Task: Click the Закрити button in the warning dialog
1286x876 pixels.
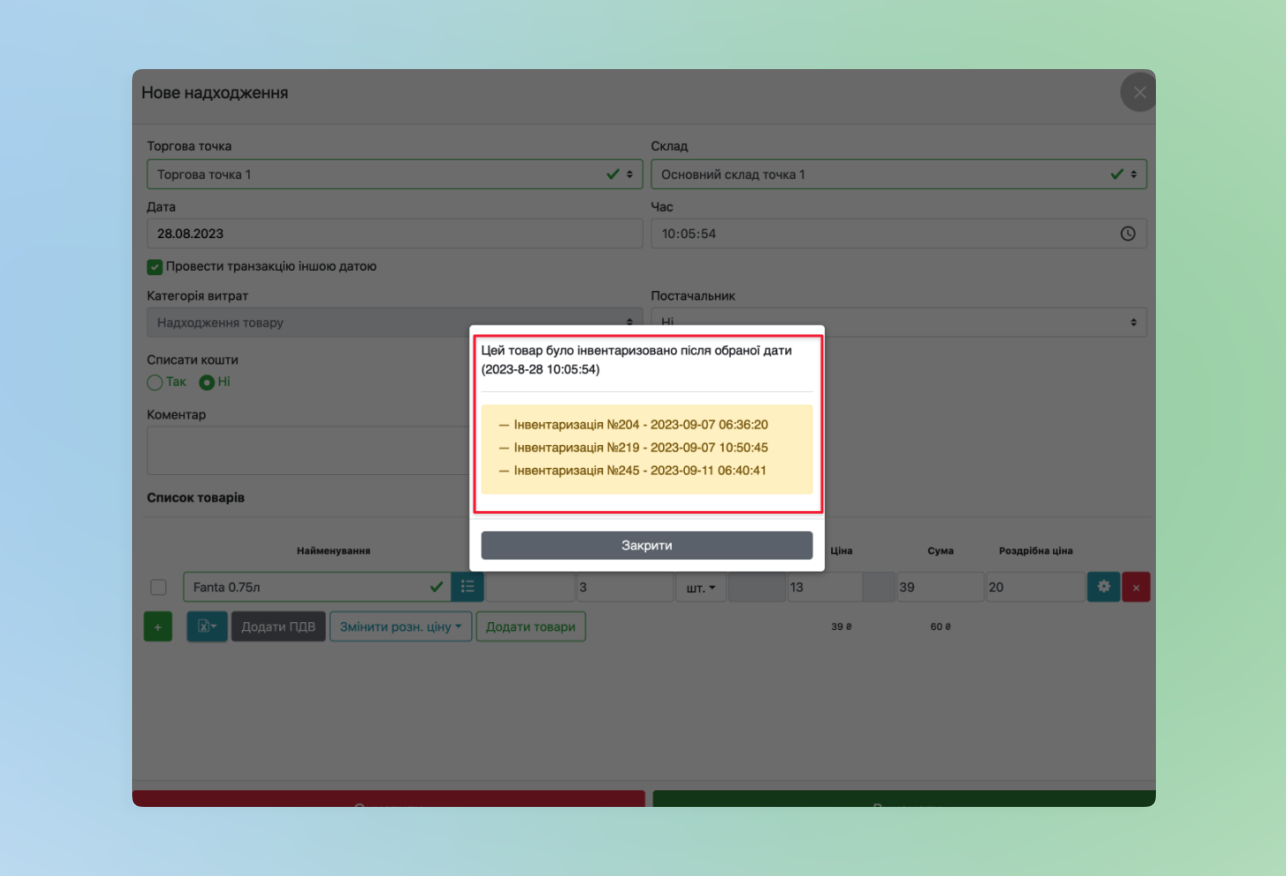Action: coord(646,545)
